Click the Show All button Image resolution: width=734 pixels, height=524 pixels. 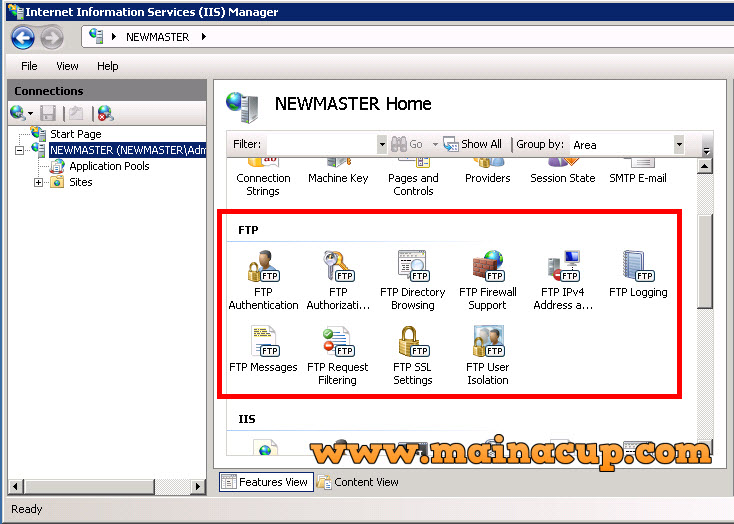[x=473, y=144]
